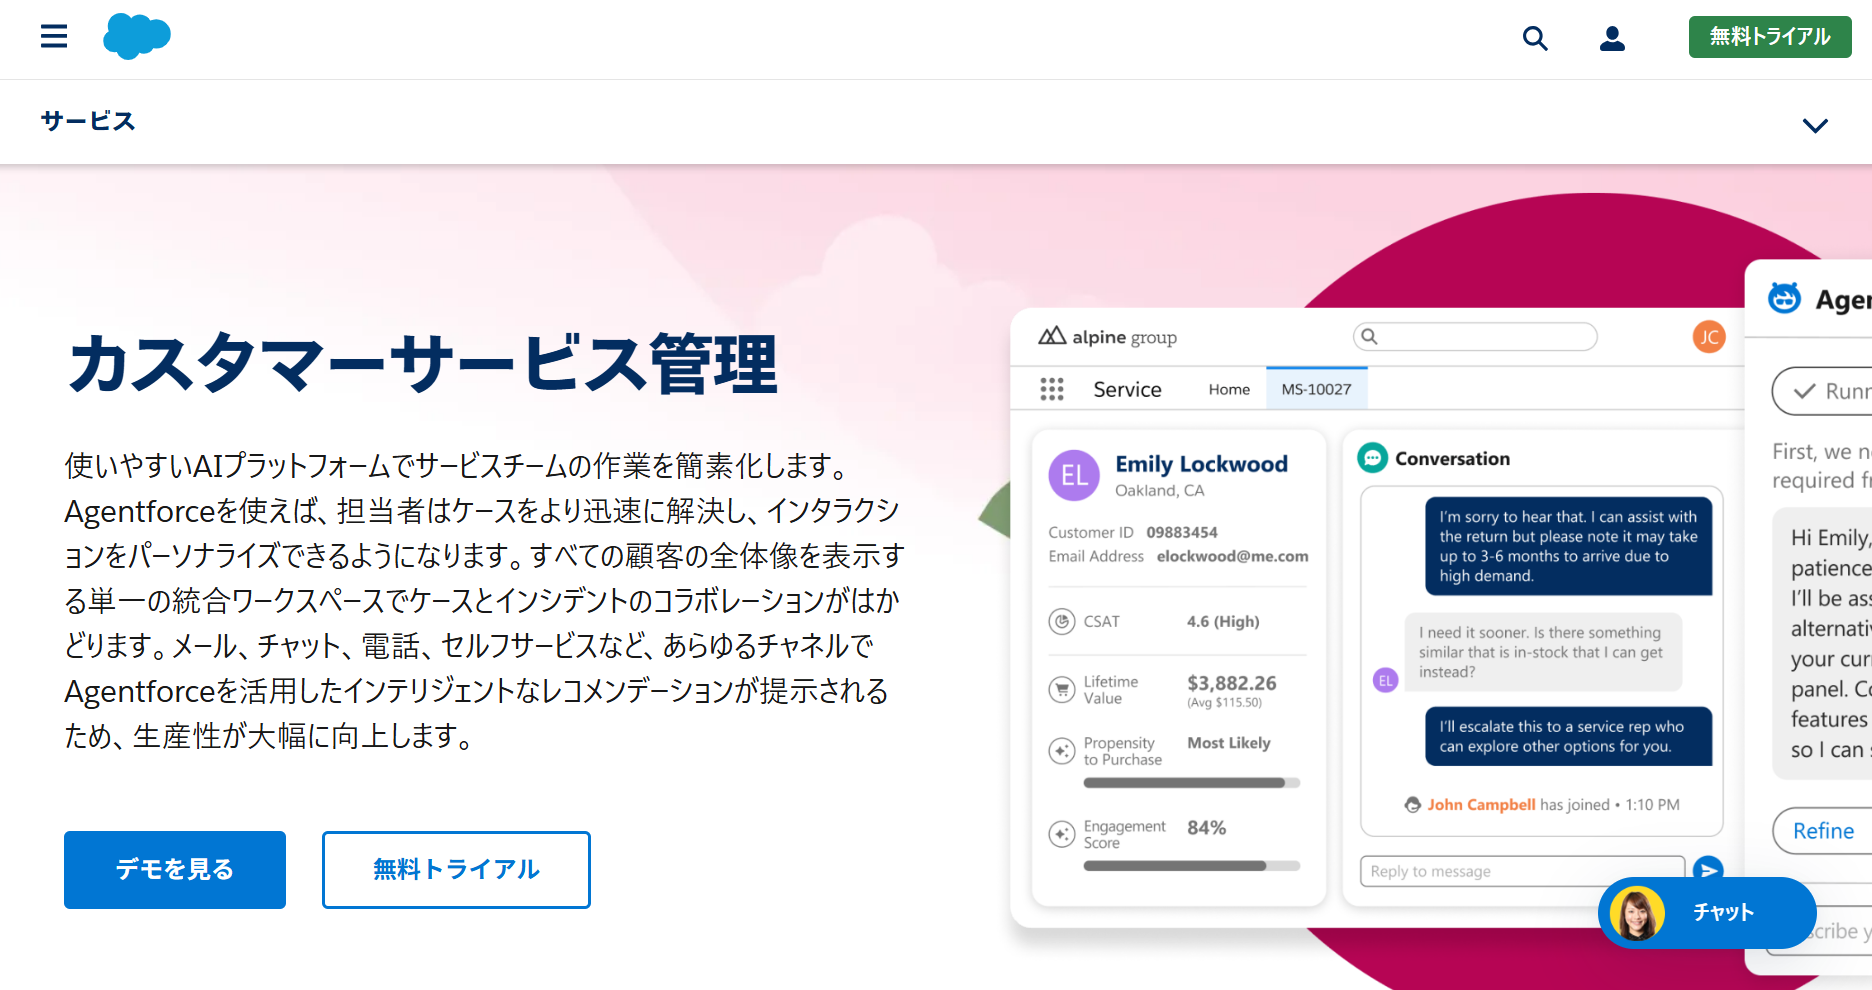Click the green 無料トライアル header button

(1769, 37)
